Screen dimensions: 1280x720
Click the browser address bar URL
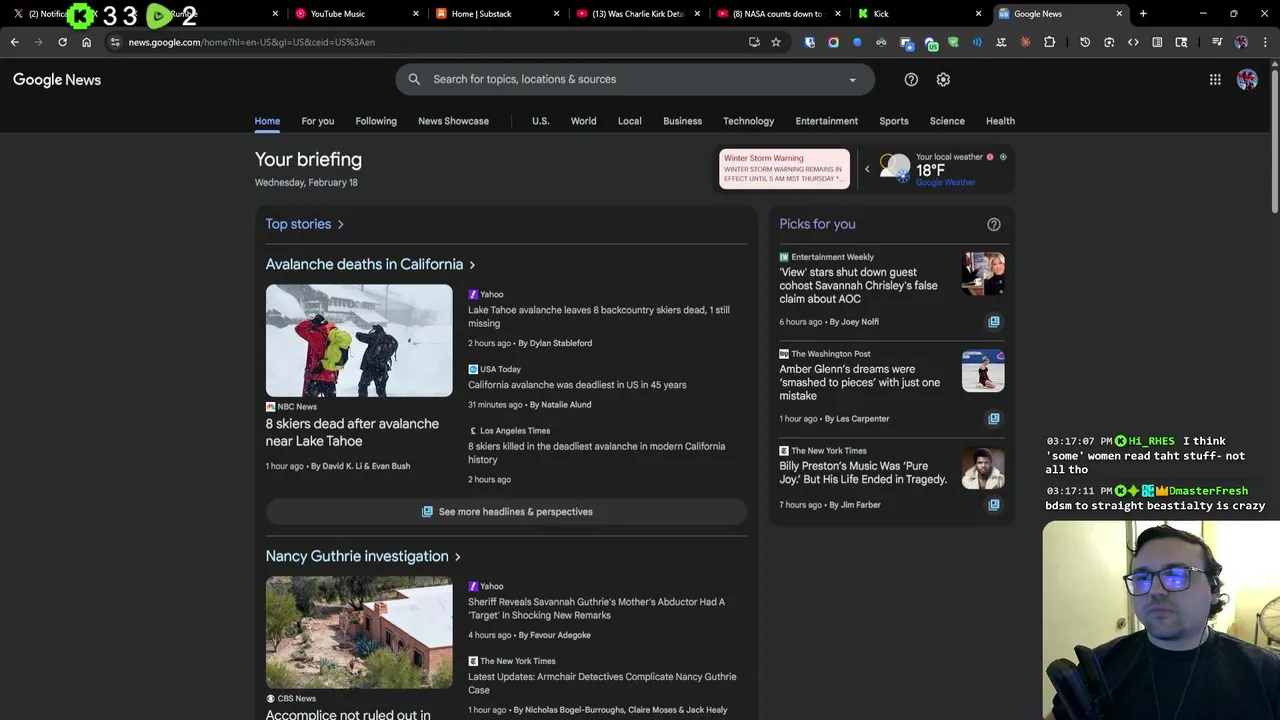click(x=251, y=42)
